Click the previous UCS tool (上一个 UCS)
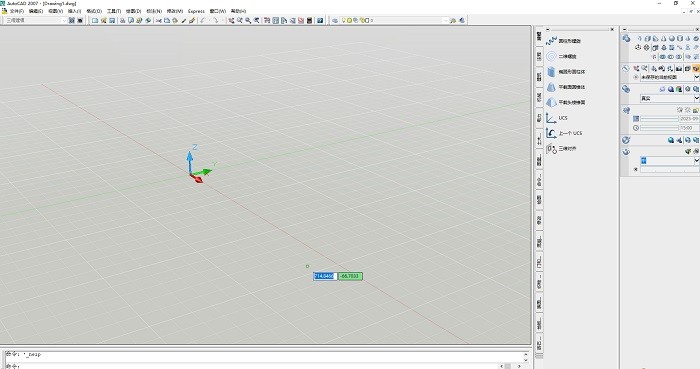 (x=564, y=133)
